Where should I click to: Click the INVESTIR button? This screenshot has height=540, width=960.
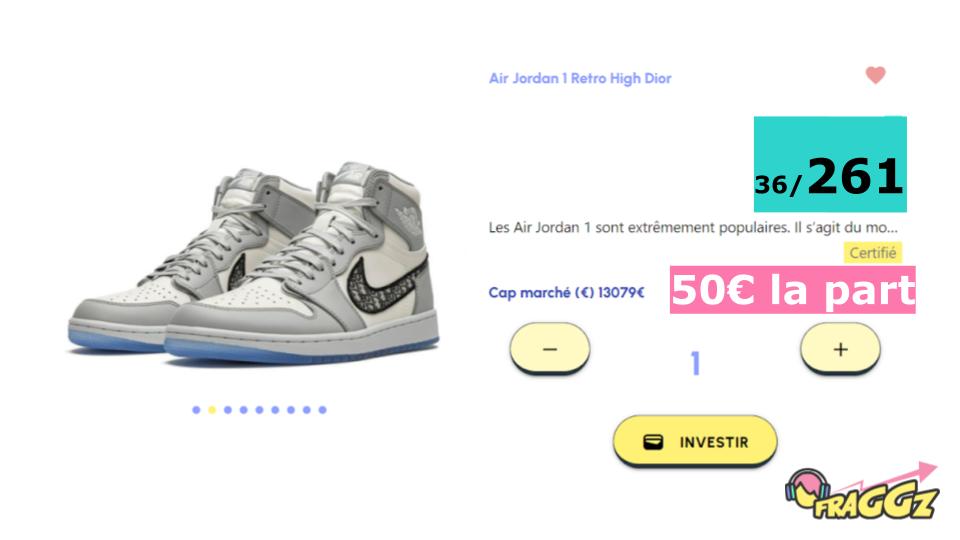[x=695, y=441]
